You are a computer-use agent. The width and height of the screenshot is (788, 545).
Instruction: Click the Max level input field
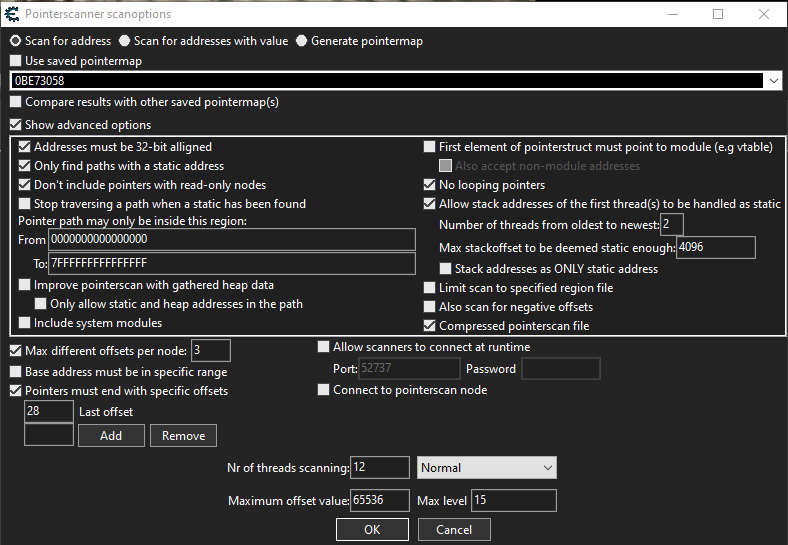pyautogui.click(x=513, y=500)
